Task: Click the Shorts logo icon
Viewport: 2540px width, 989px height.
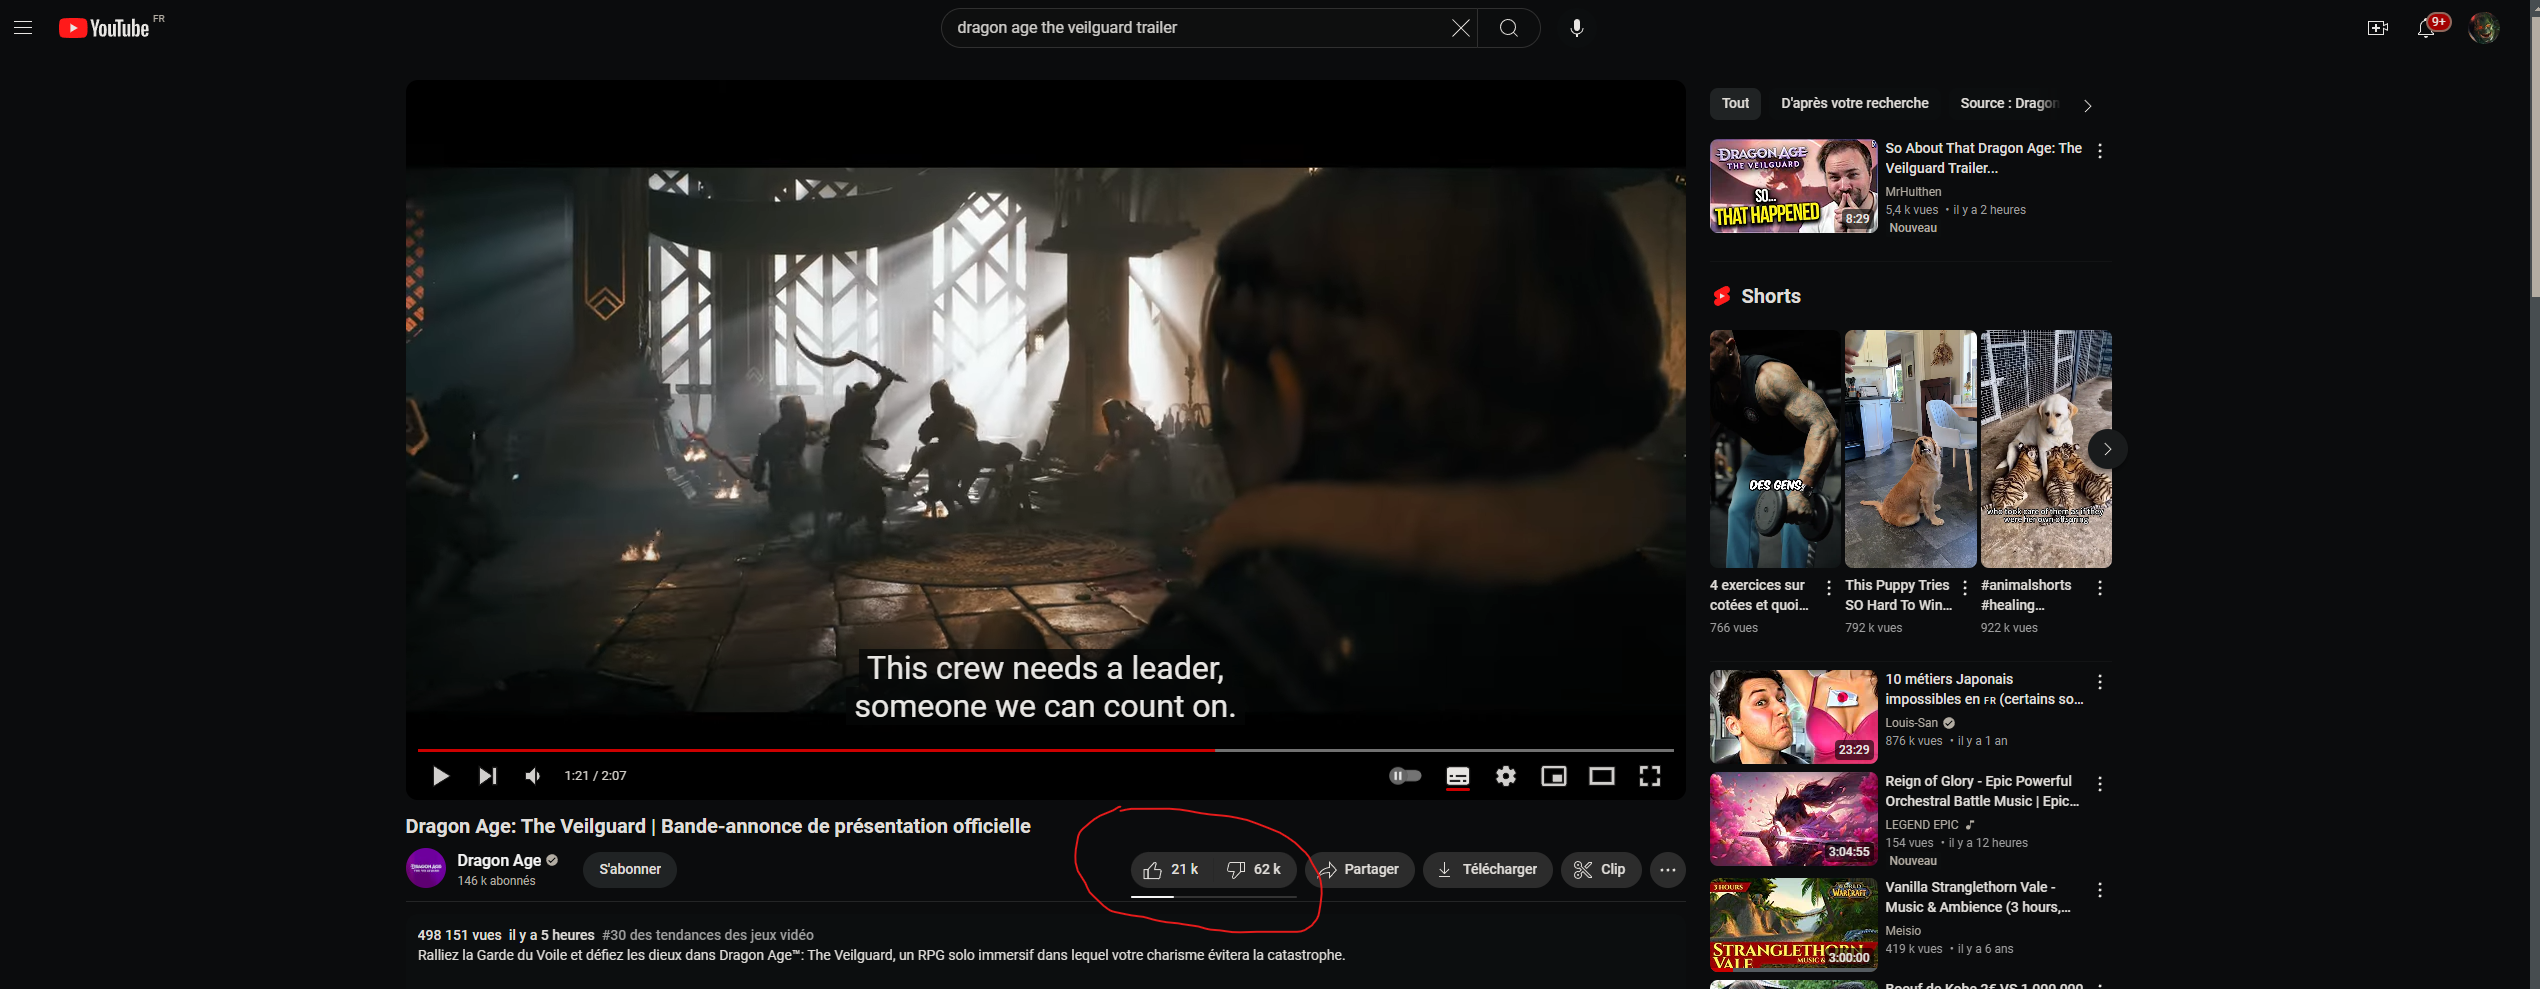Action: click(1722, 296)
